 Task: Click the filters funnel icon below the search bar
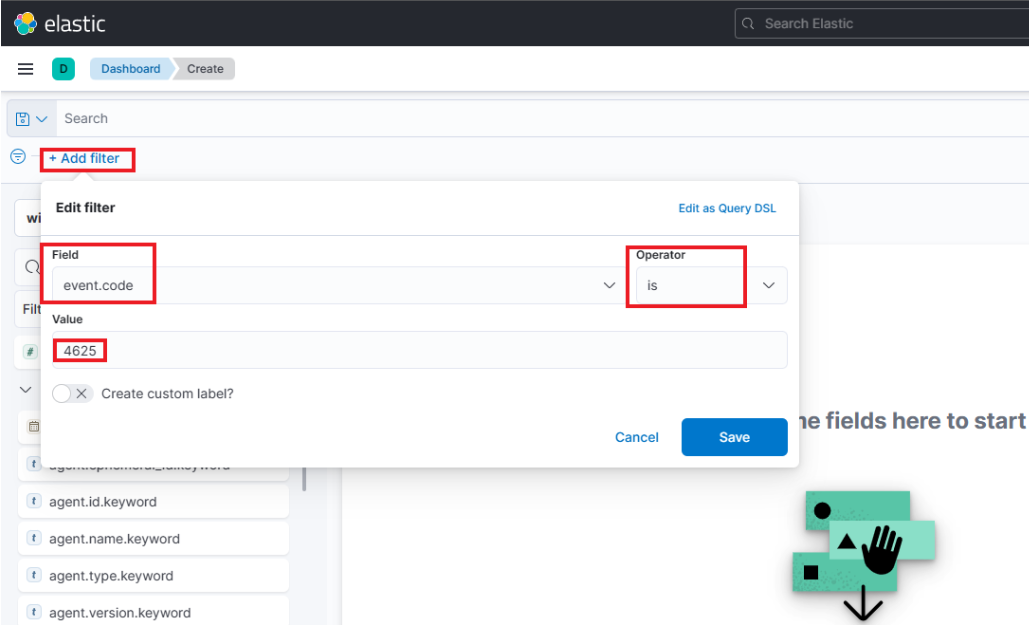tap(18, 156)
